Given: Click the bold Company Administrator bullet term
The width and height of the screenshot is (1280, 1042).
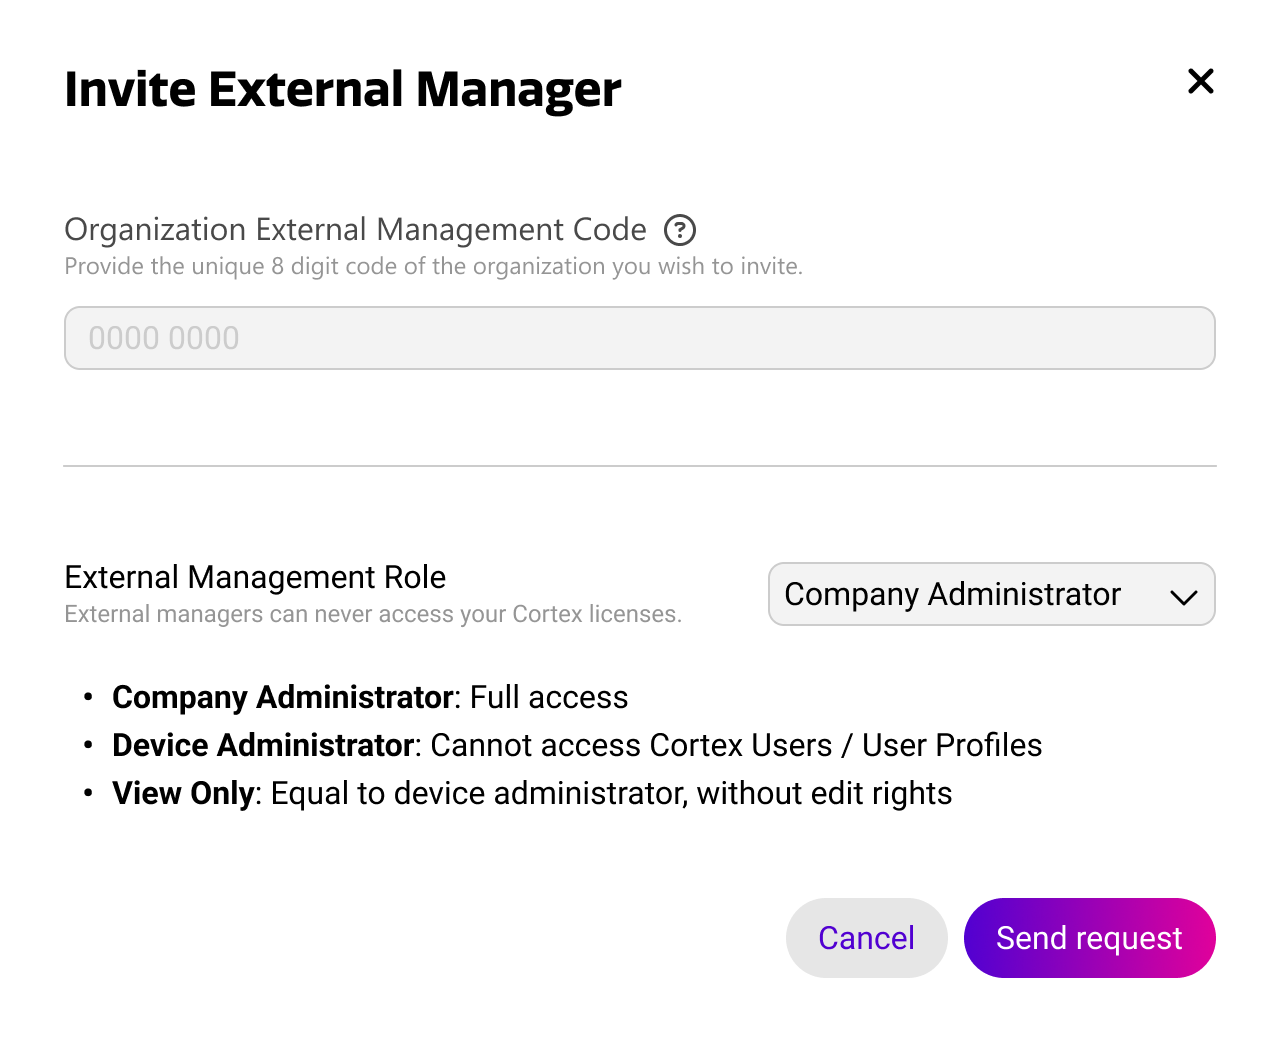Looking at the screenshot, I should pyautogui.click(x=282, y=697).
